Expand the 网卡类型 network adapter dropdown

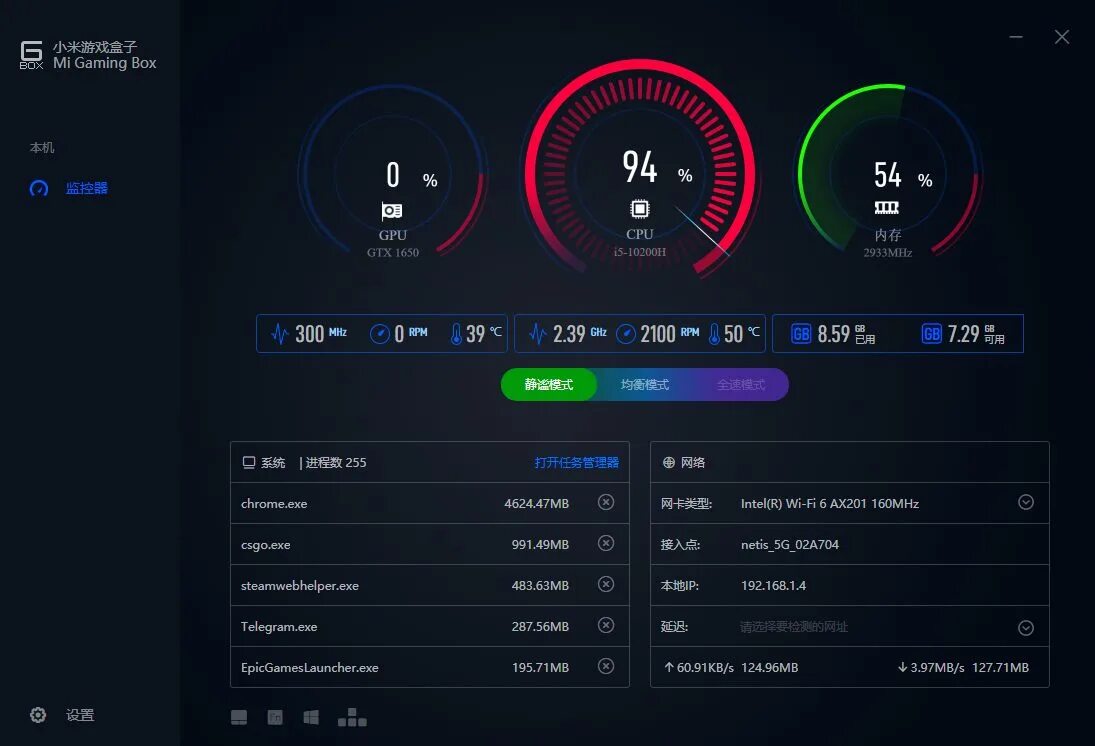1026,502
